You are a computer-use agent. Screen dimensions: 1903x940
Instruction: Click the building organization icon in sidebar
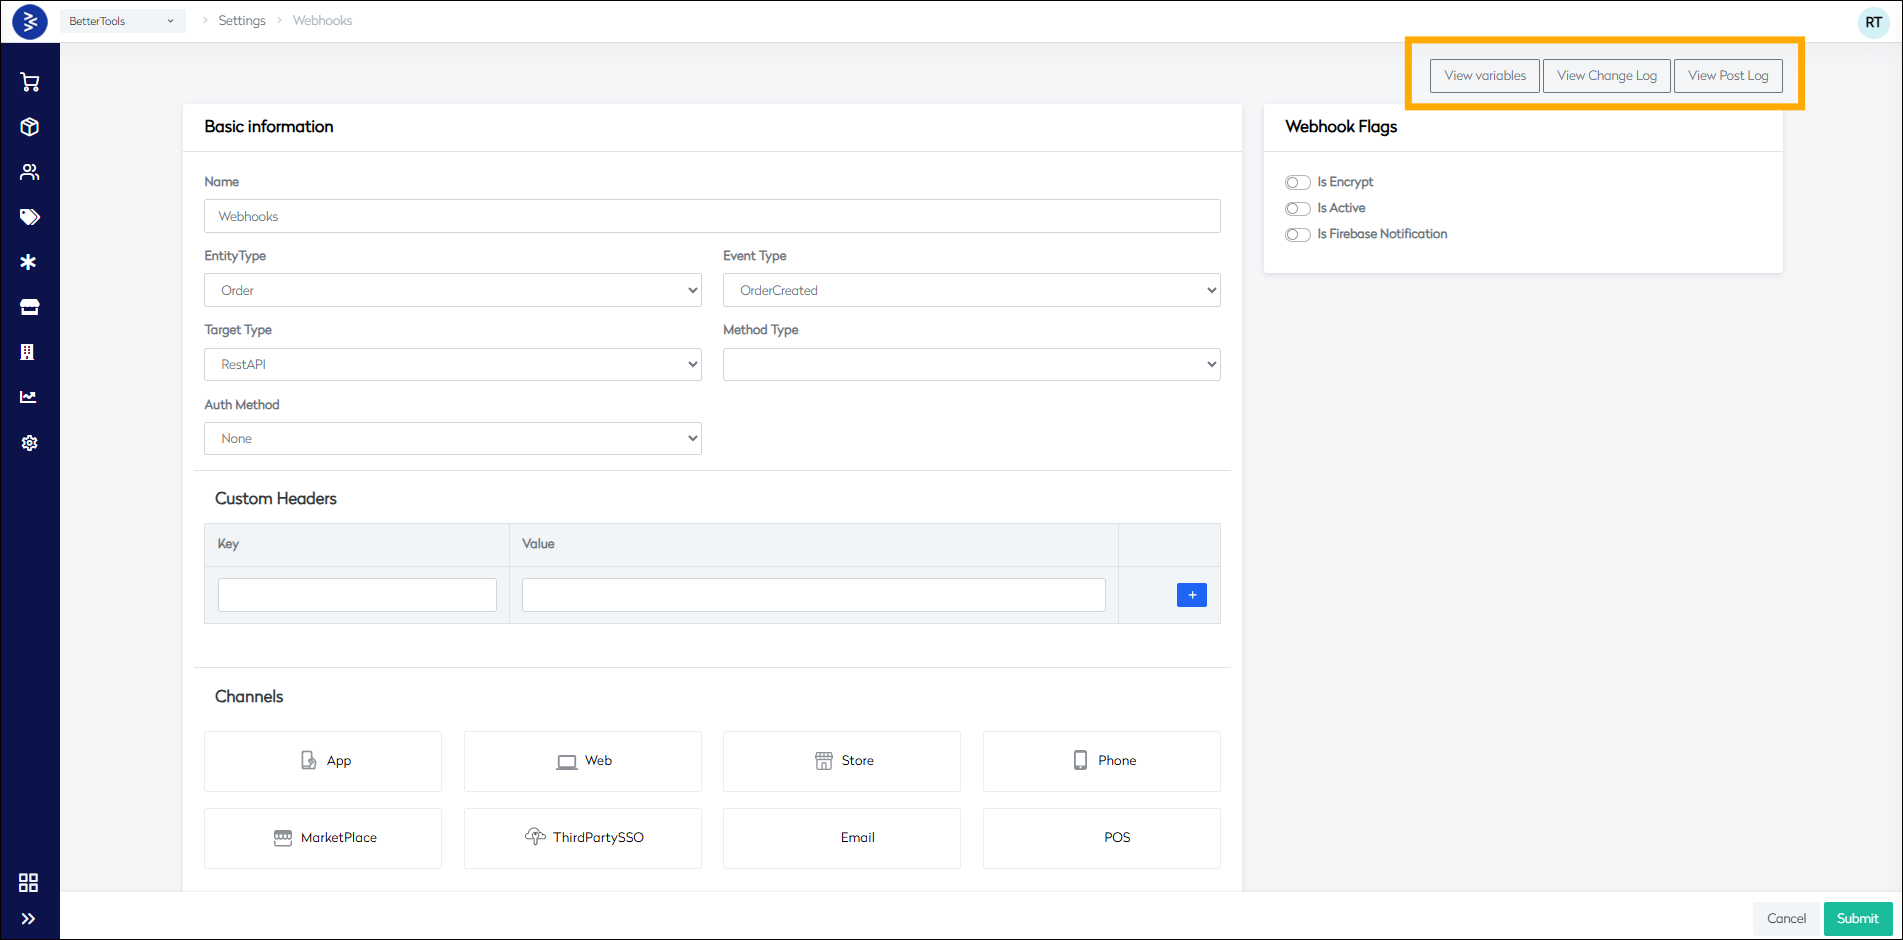pos(29,351)
